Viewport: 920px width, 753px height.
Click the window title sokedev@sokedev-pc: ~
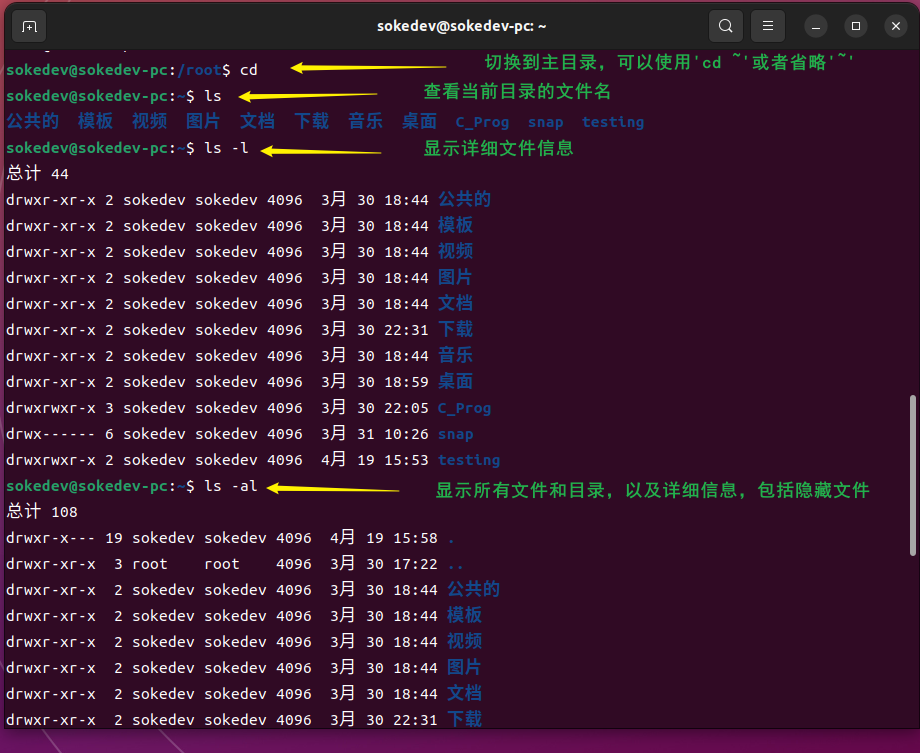pyautogui.click(x=461, y=26)
